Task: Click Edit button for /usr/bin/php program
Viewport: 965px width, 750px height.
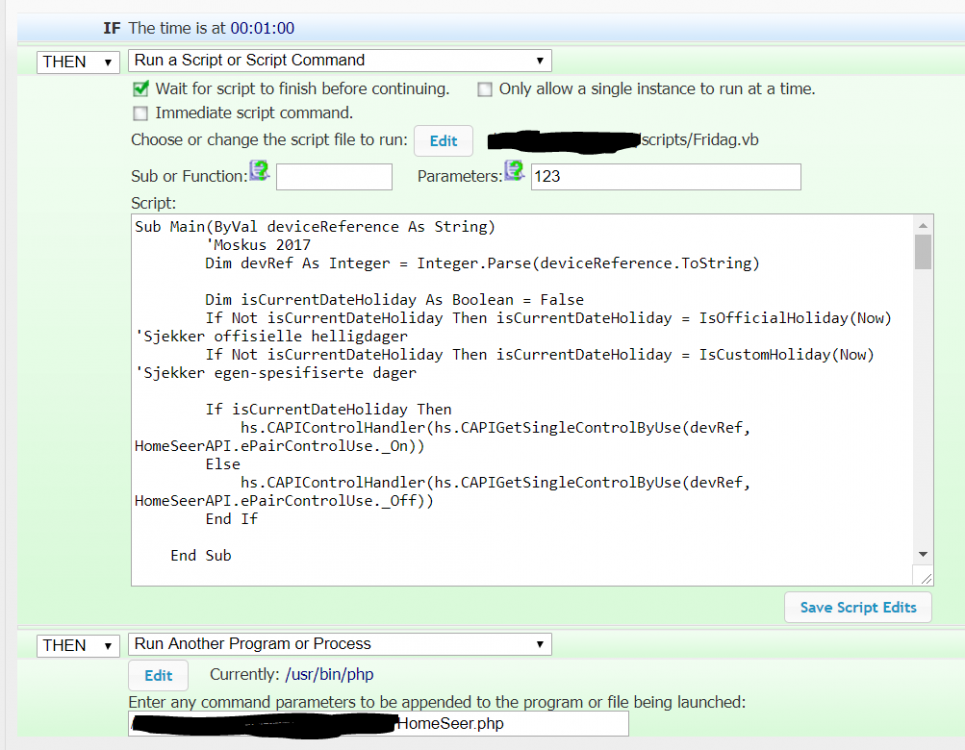Action: pyautogui.click(x=159, y=676)
